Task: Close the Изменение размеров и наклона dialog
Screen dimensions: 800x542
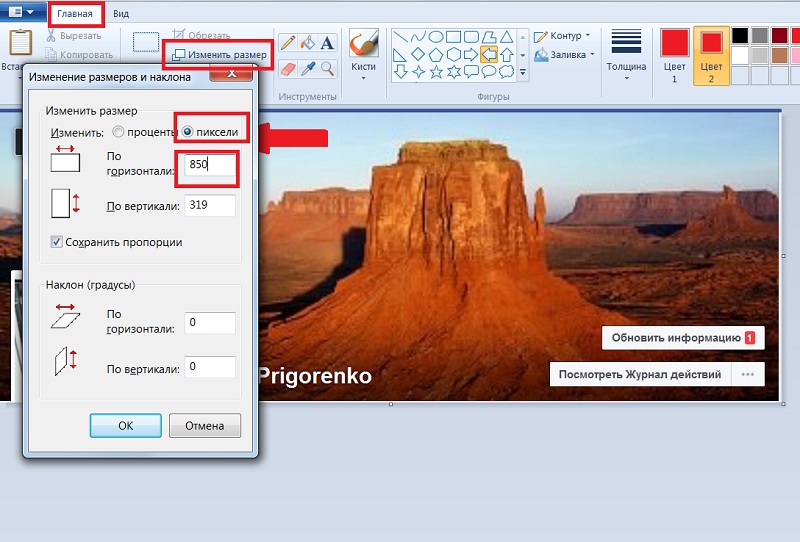Action: pyautogui.click(x=231, y=75)
